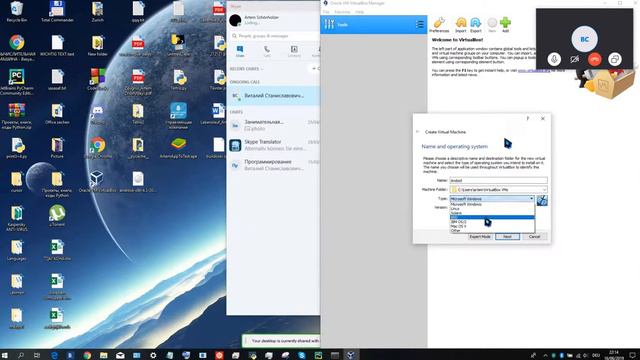Open the Skype Translator chat
640x360 pixels.
coord(273,145)
